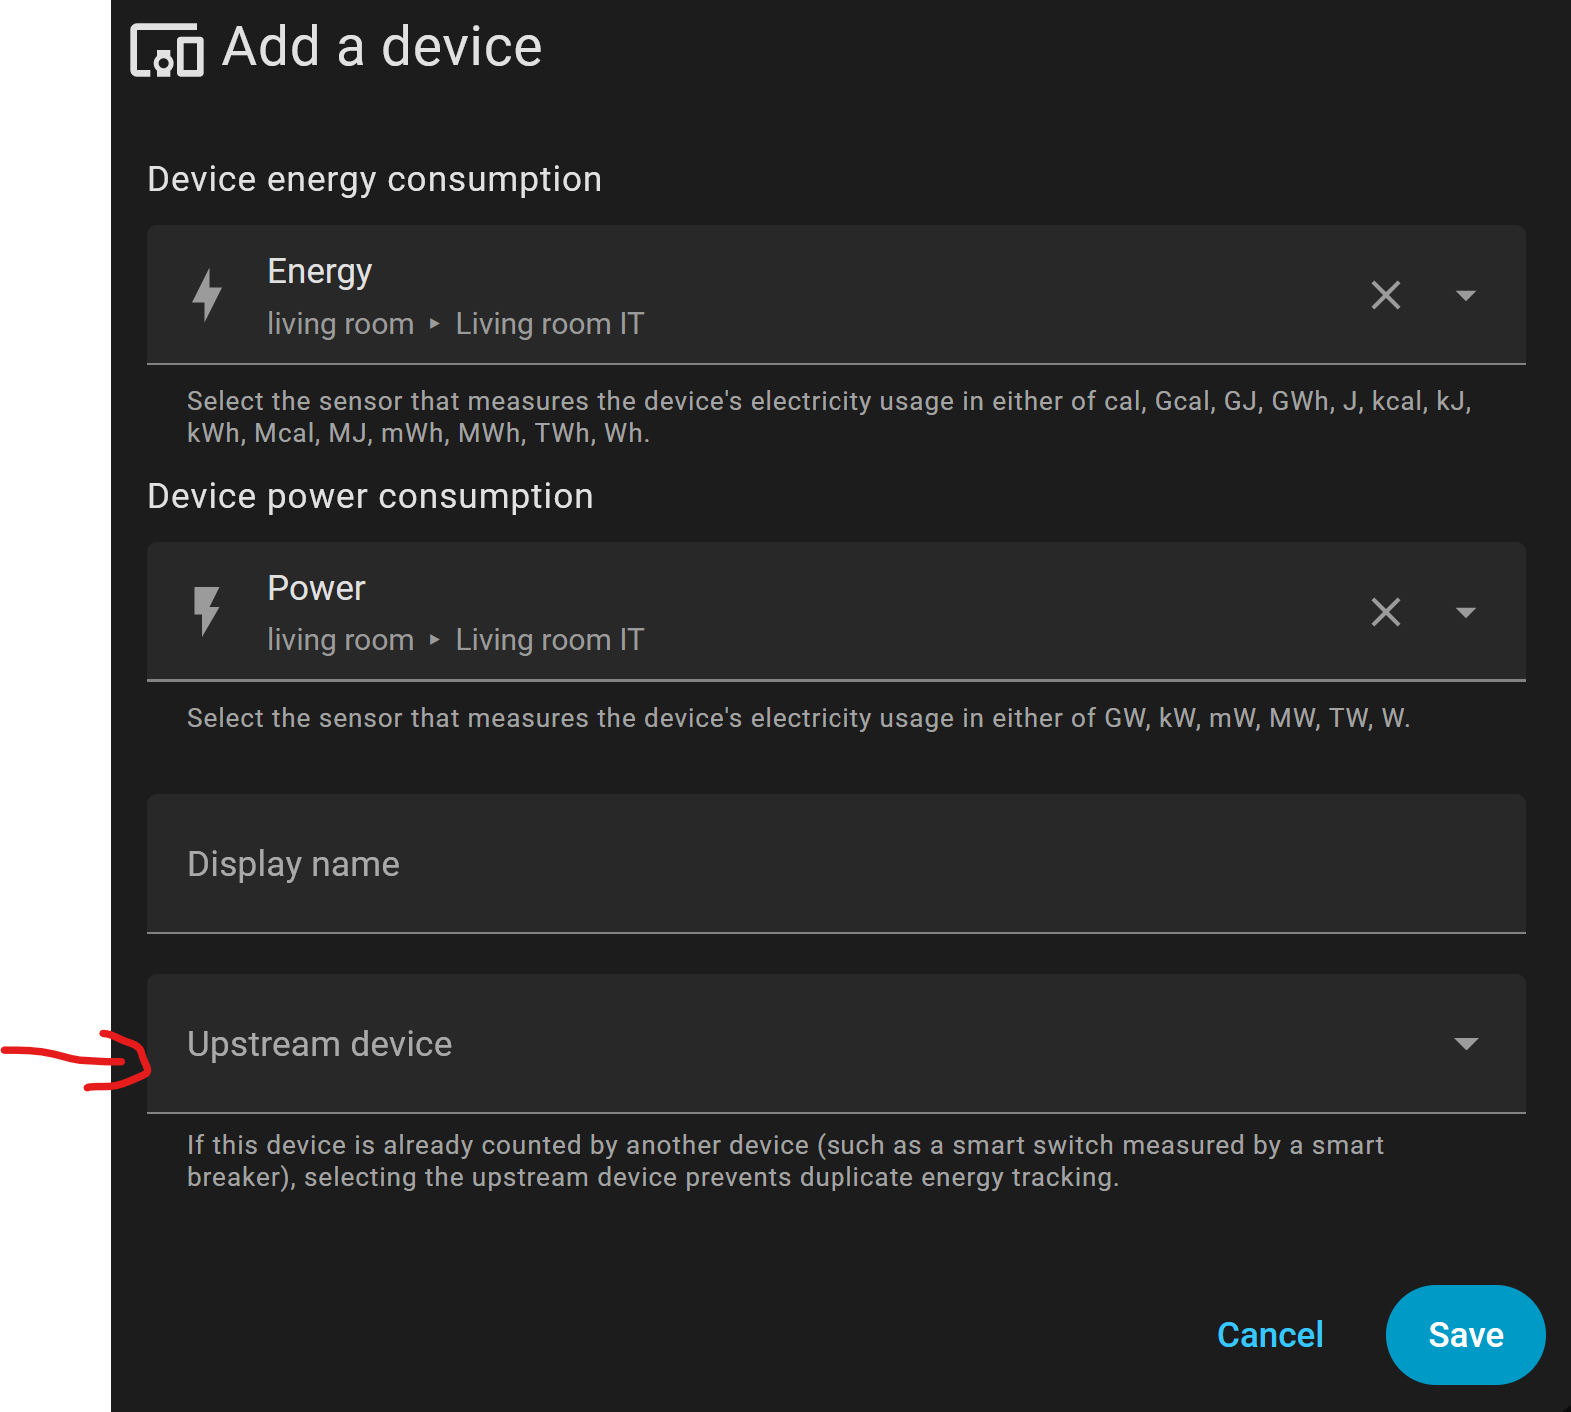Click the Power flash icon
The image size is (1571, 1412).
coord(207,611)
